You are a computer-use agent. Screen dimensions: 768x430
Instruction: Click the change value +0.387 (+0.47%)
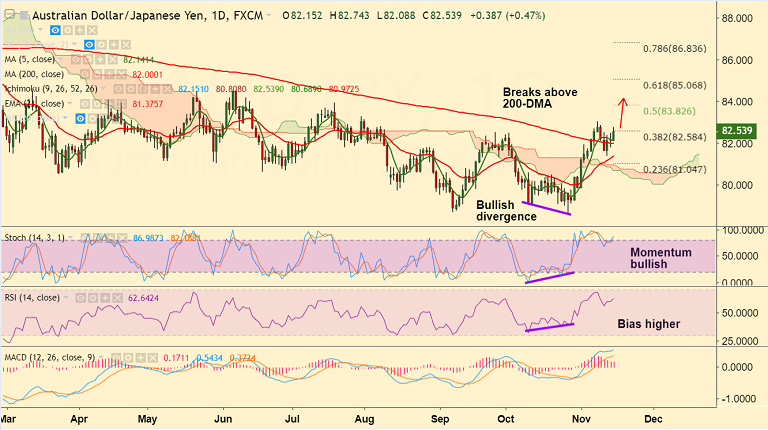point(507,16)
